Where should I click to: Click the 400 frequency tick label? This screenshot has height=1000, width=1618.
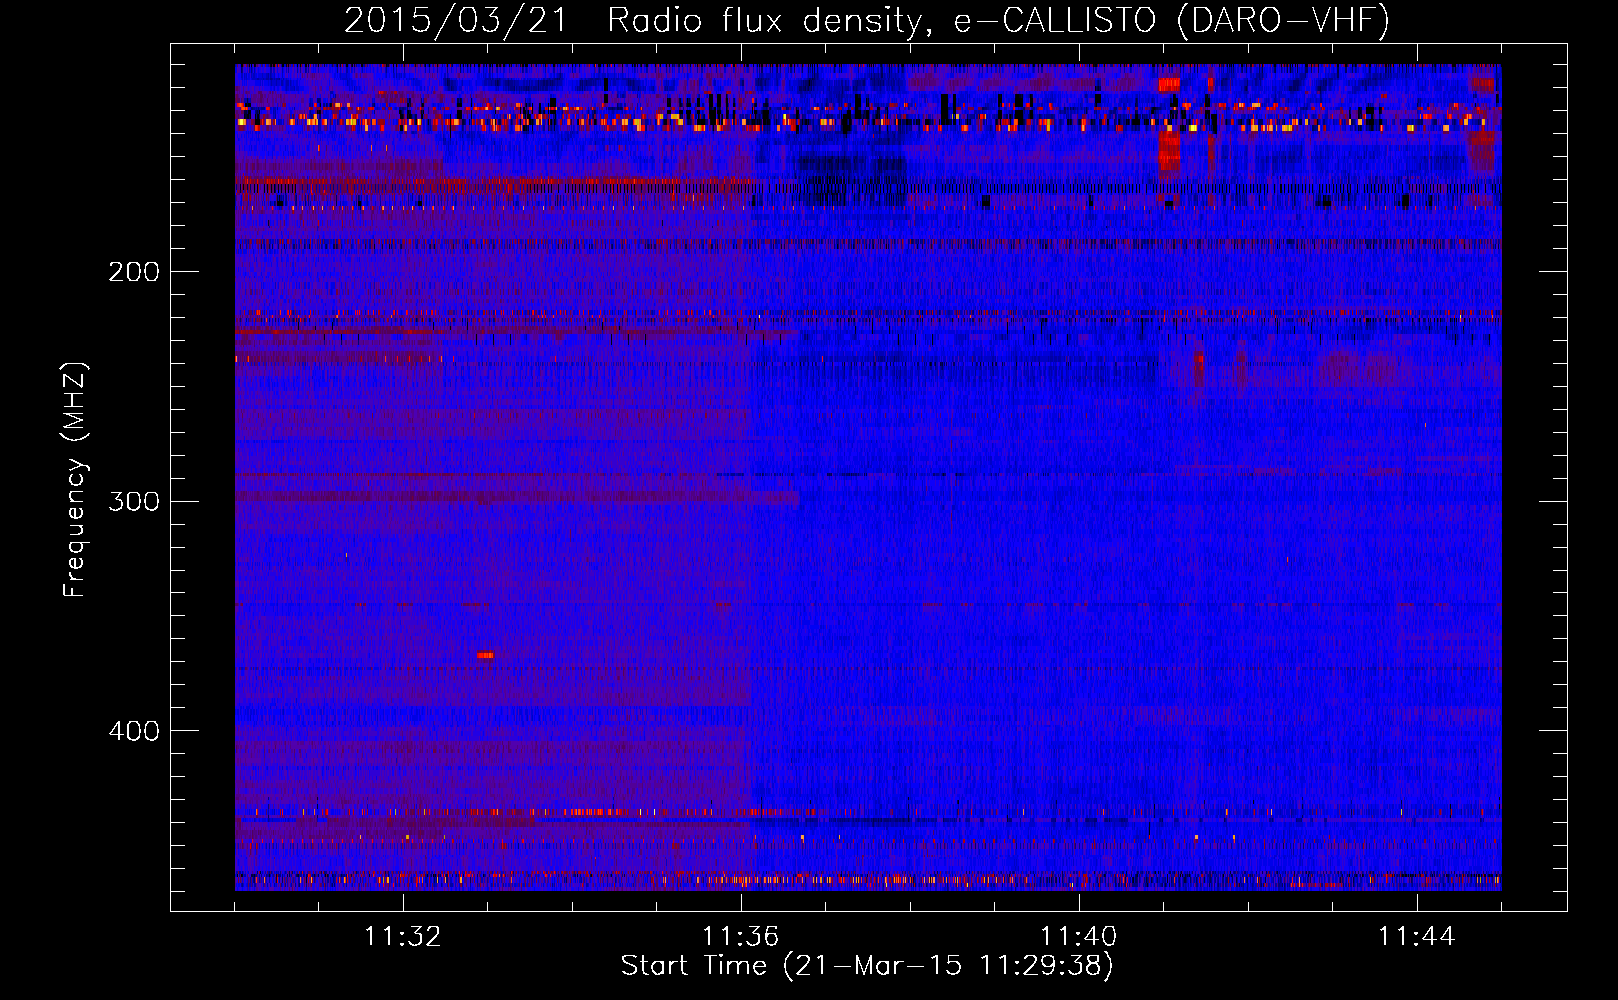133,730
